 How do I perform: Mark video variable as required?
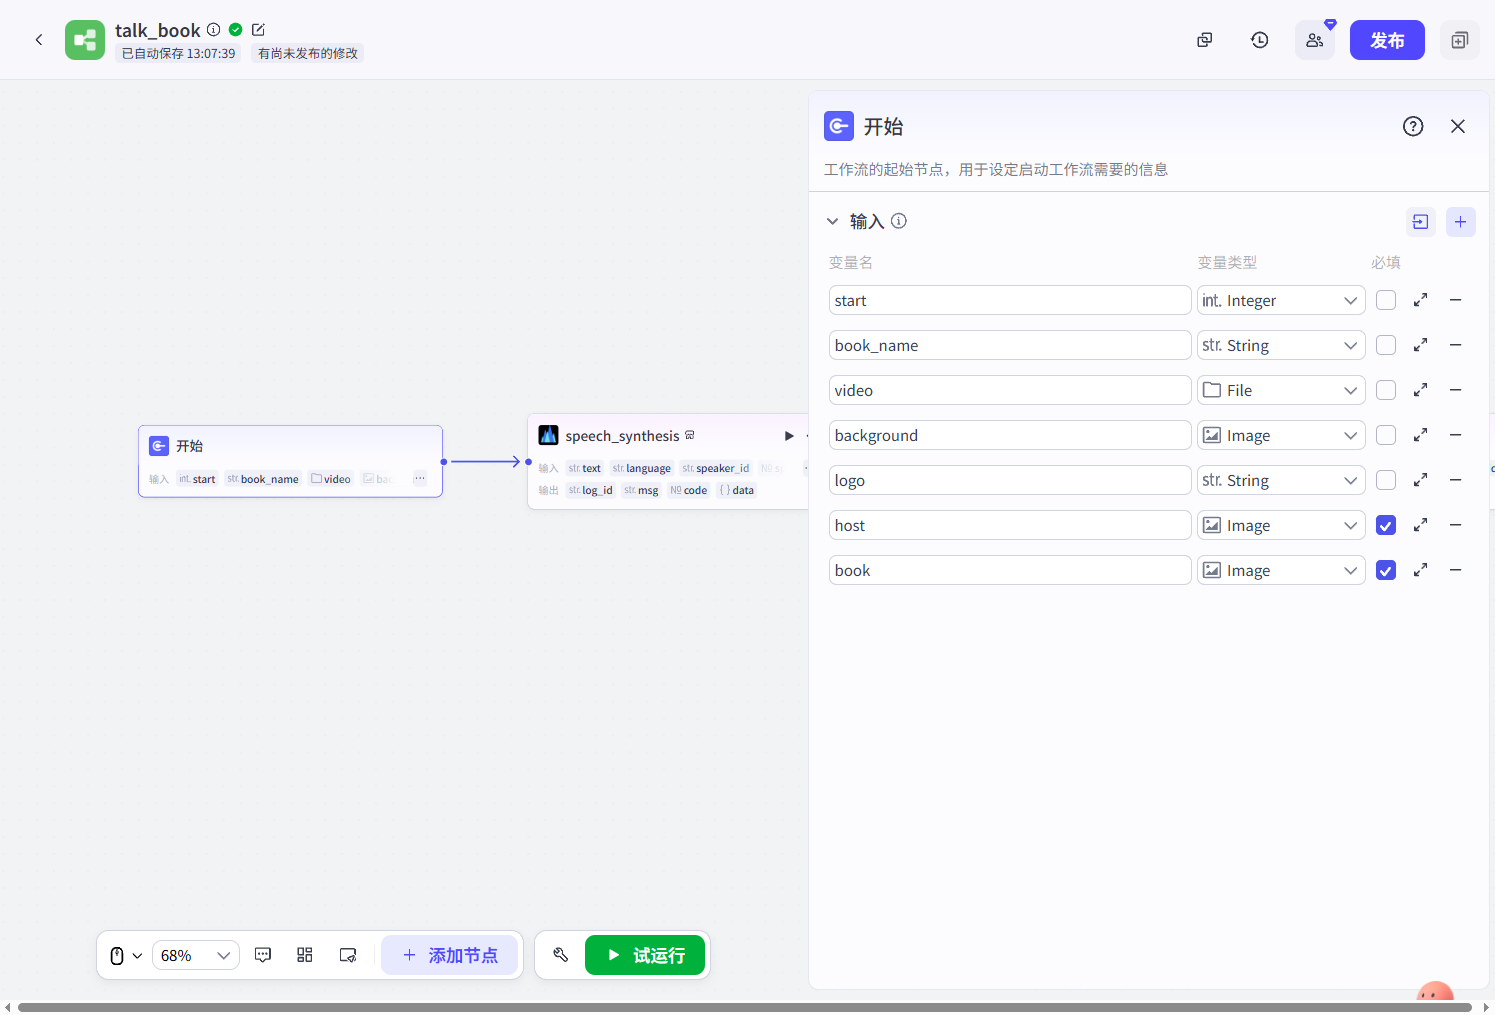[1386, 390]
